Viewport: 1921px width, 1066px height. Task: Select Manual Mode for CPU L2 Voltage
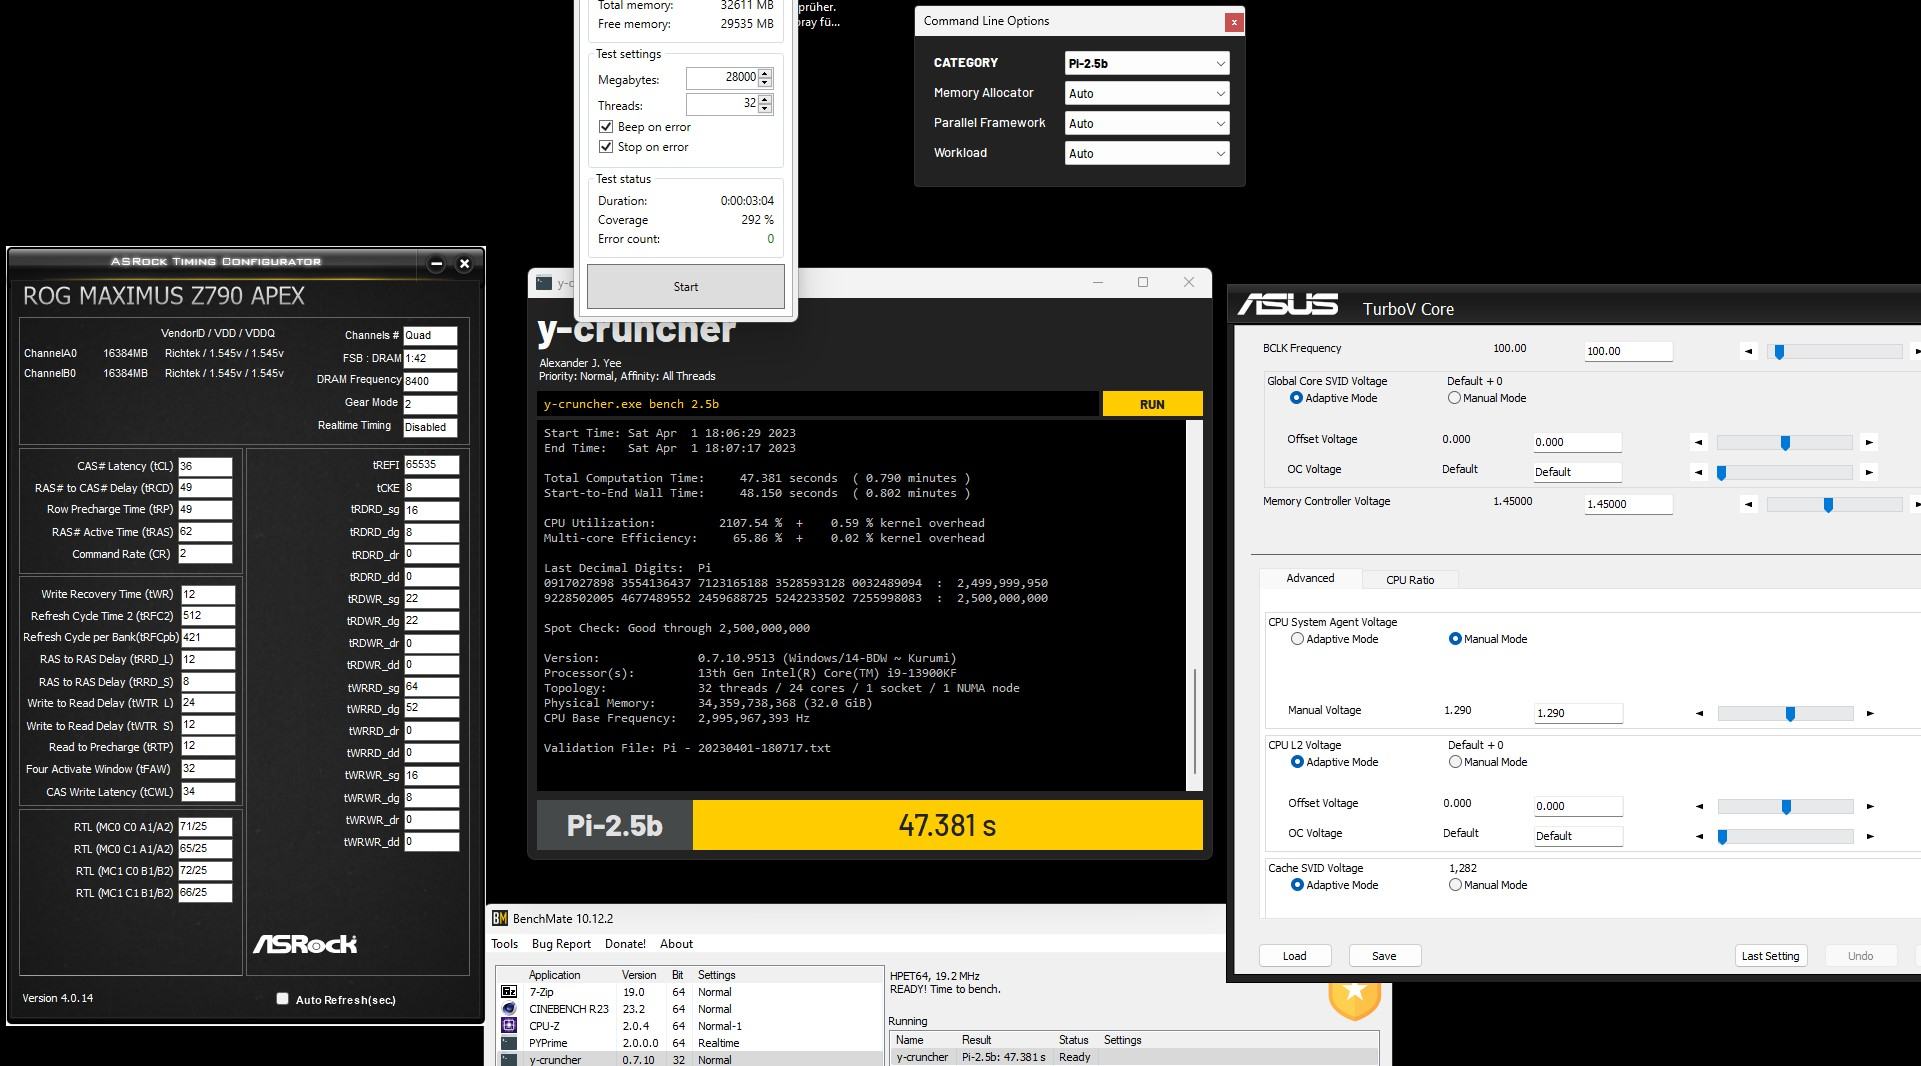(x=1455, y=762)
